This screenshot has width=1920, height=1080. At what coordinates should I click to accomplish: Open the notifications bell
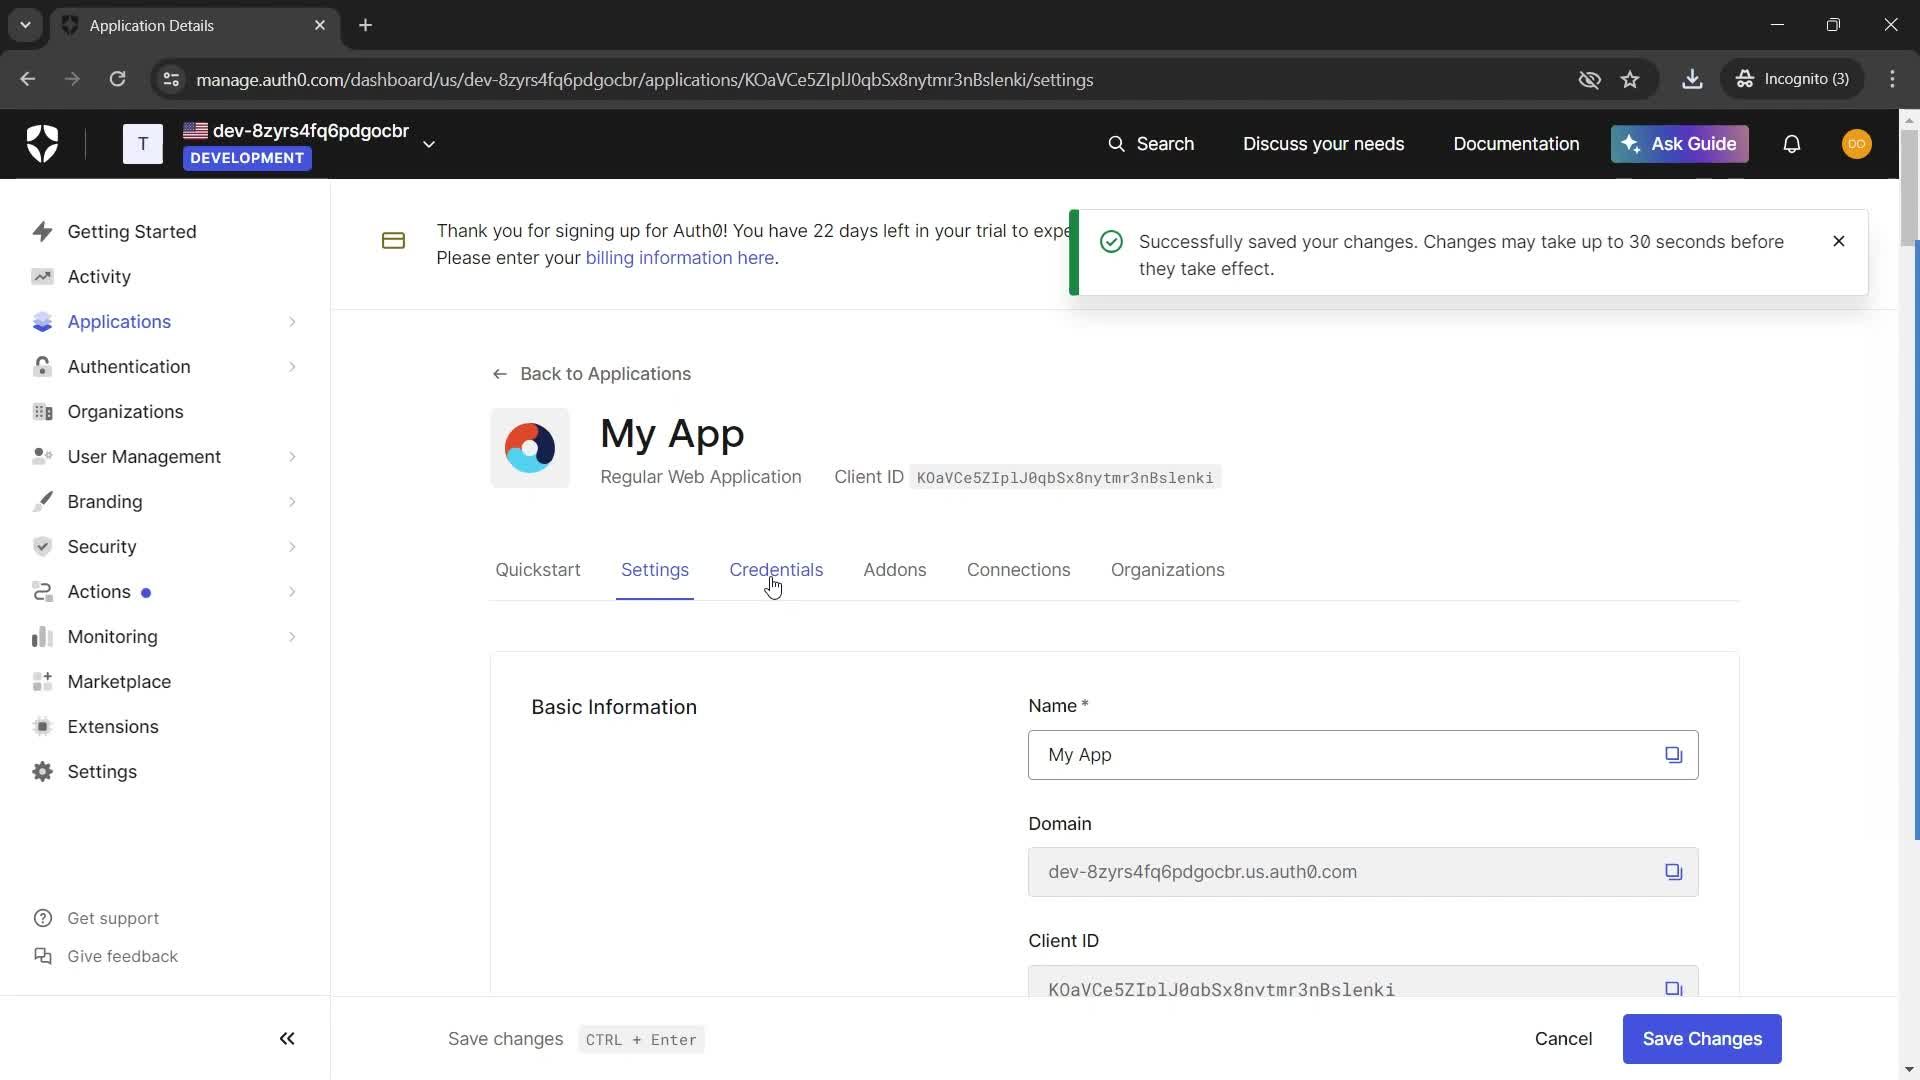pos(1791,144)
